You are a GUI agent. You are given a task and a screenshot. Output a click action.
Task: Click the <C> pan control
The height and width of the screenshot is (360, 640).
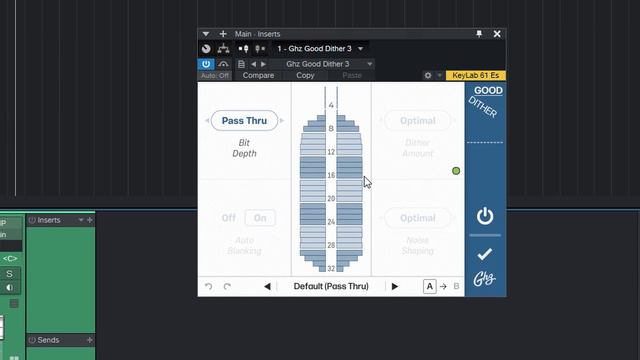click(x=10, y=259)
